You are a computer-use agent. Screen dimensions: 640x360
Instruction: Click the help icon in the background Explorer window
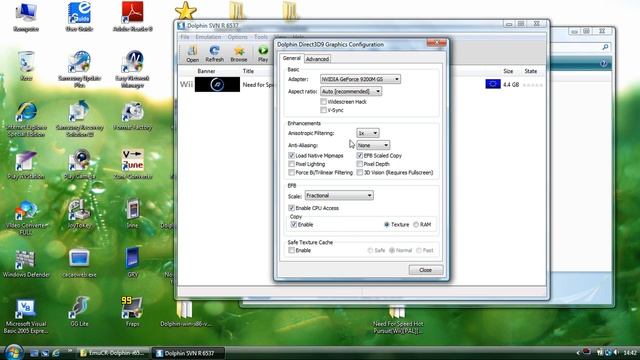[603, 64]
